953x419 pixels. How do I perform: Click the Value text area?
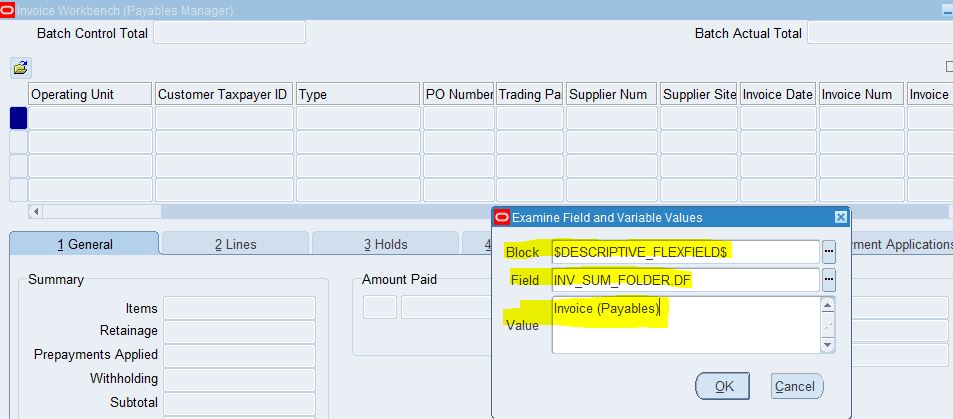686,325
